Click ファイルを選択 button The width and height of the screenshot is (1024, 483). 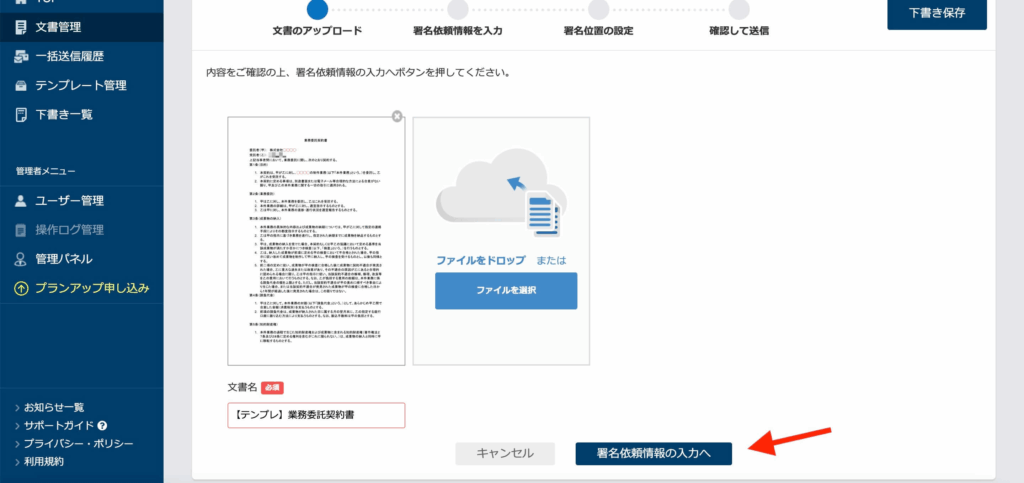coord(506,290)
